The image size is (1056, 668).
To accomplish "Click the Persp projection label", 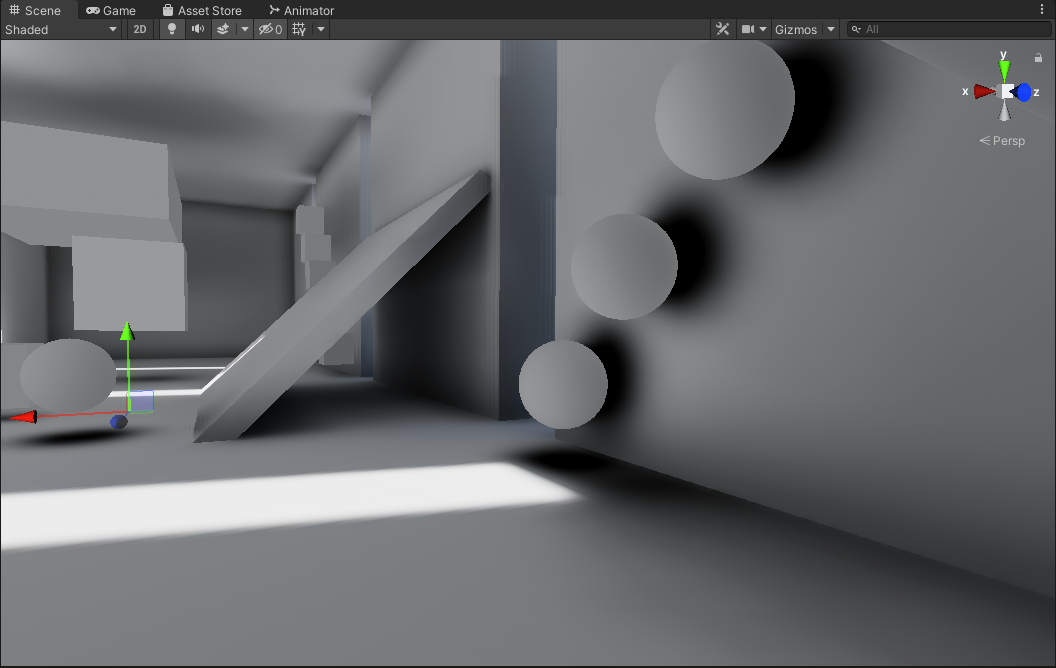I will (1002, 141).
